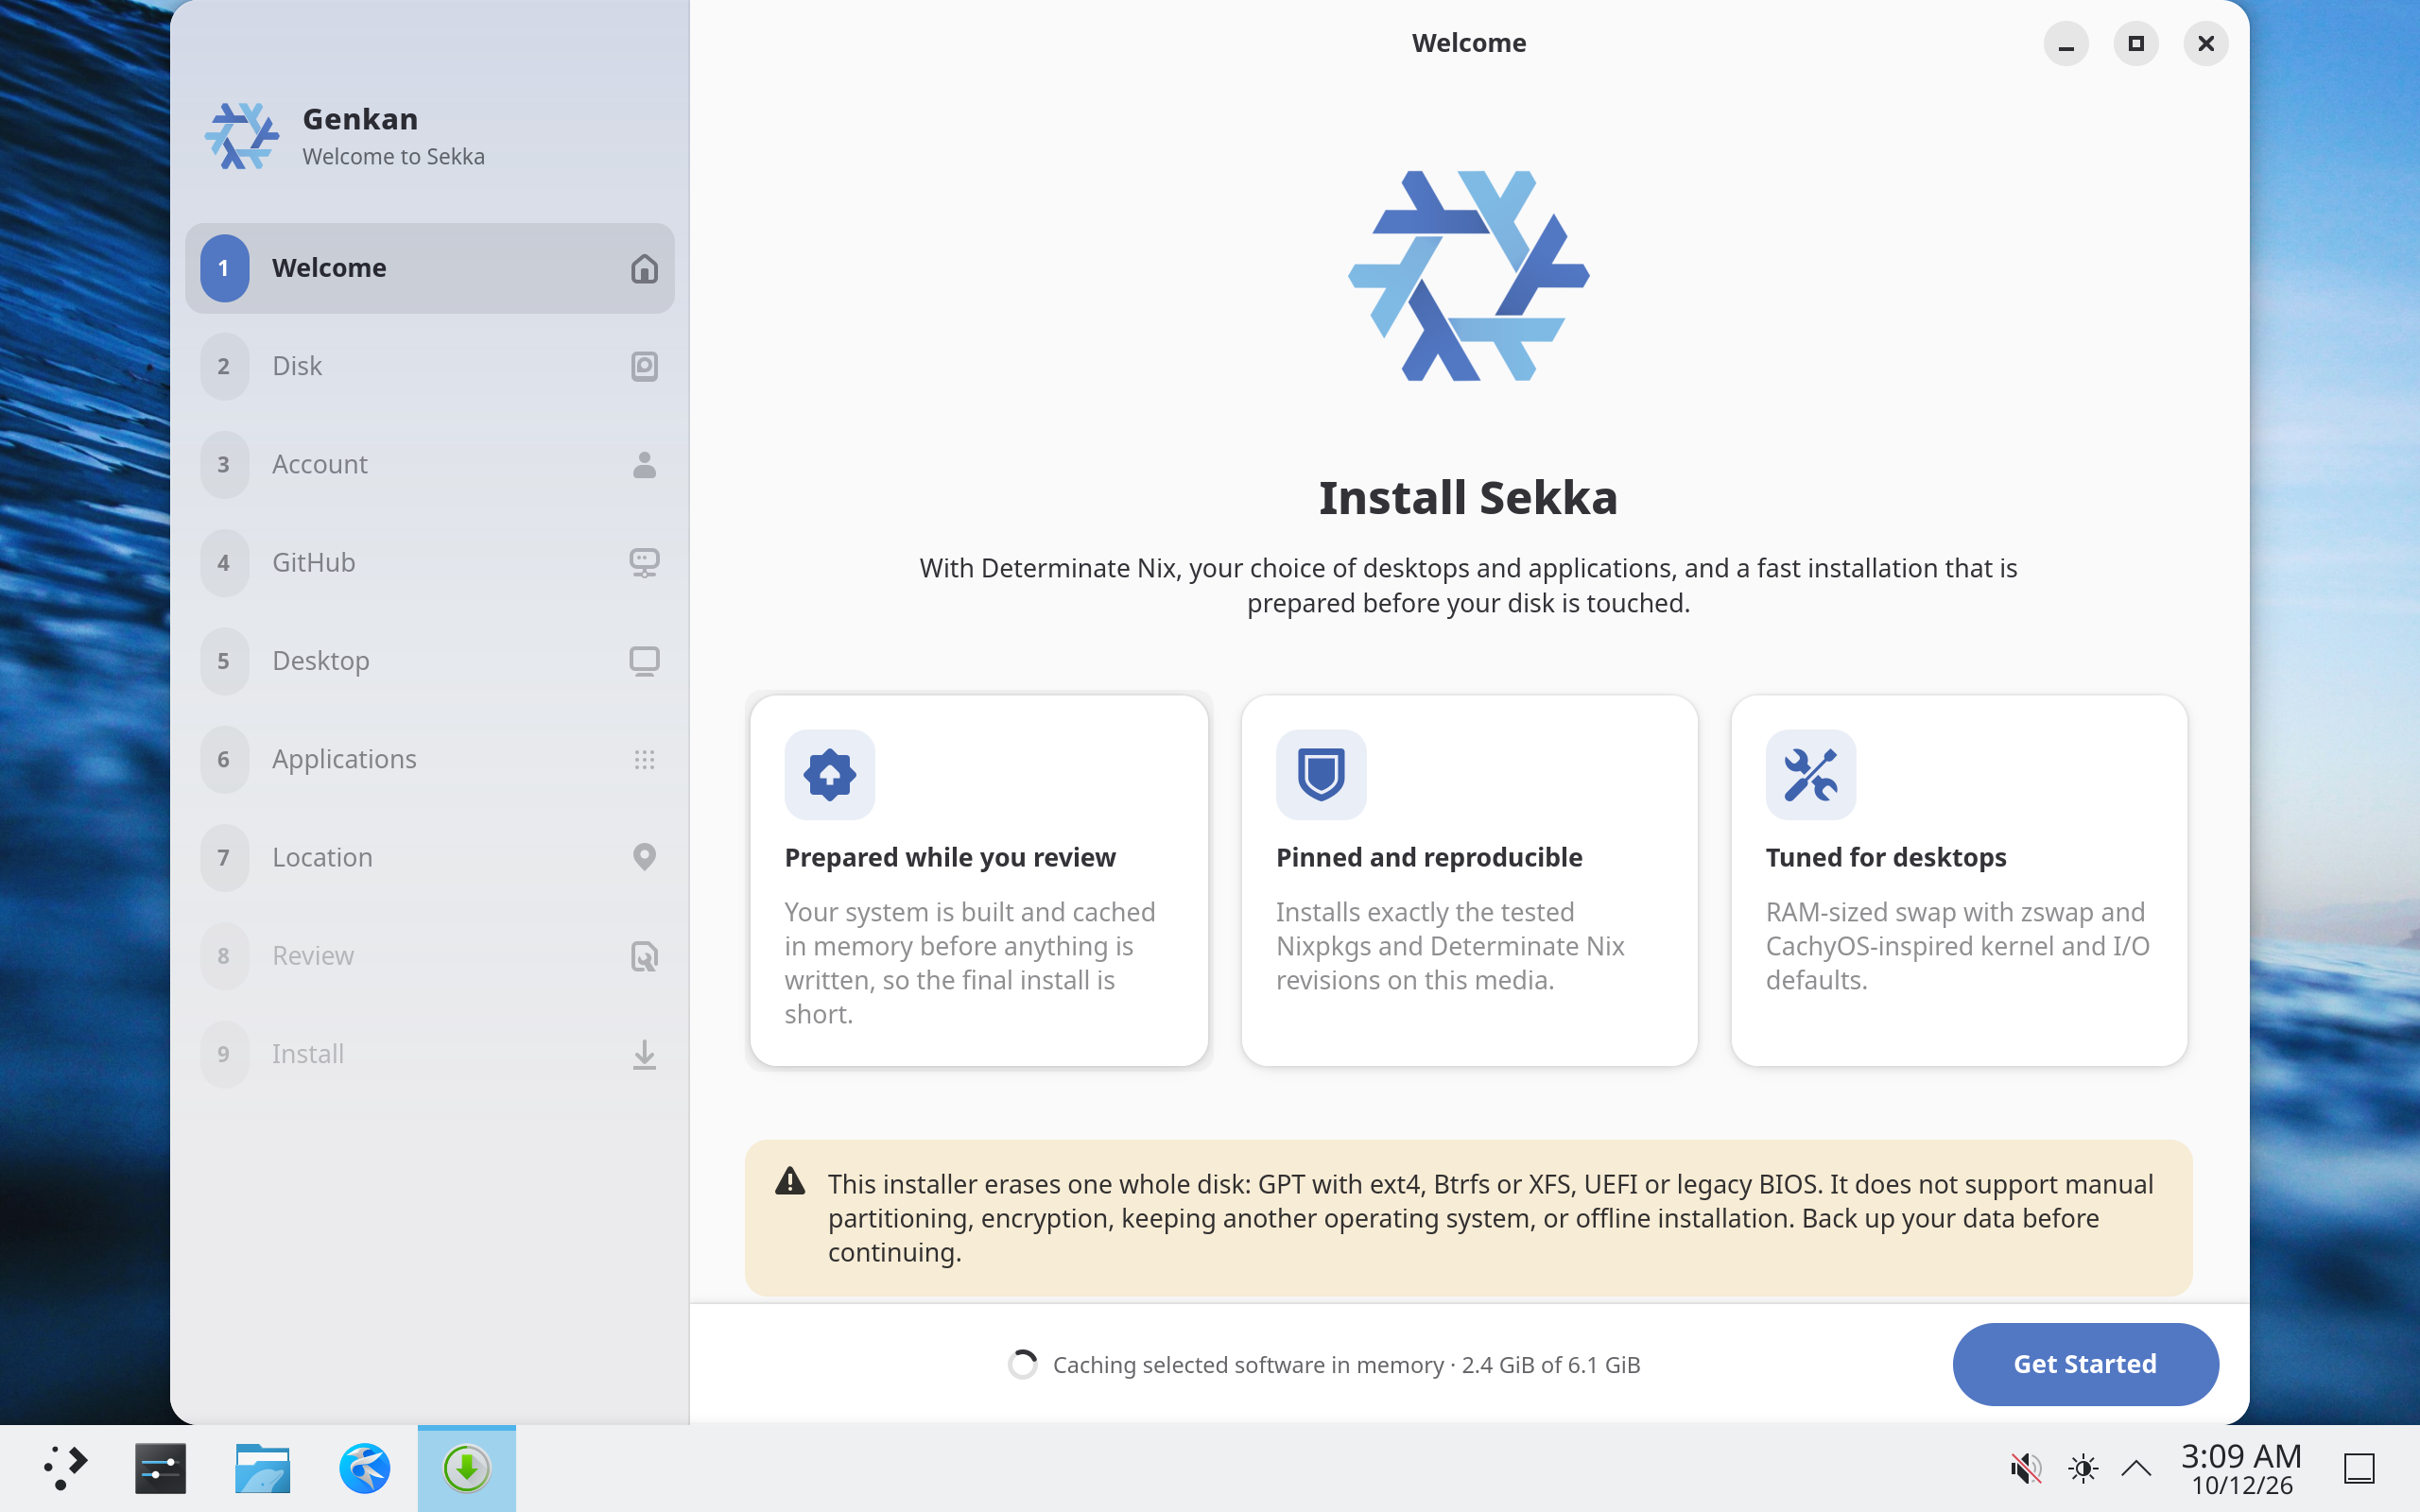Click the GitHub step monitor icon
The height and width of the screenshot is (1512, 2420).
pos(644,562)
